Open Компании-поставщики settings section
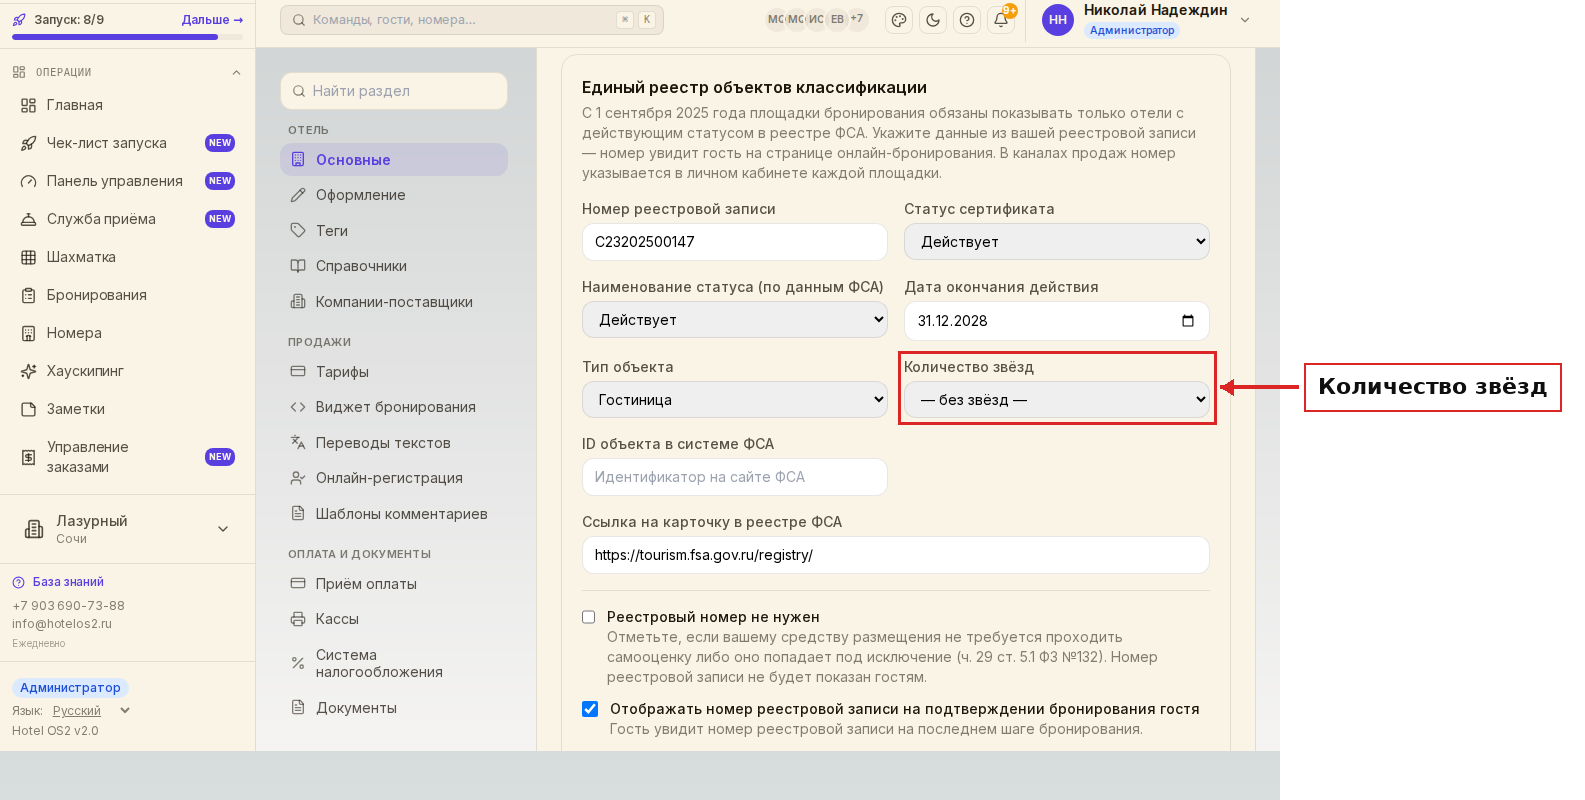1585x800 pixels. point(394,302)
